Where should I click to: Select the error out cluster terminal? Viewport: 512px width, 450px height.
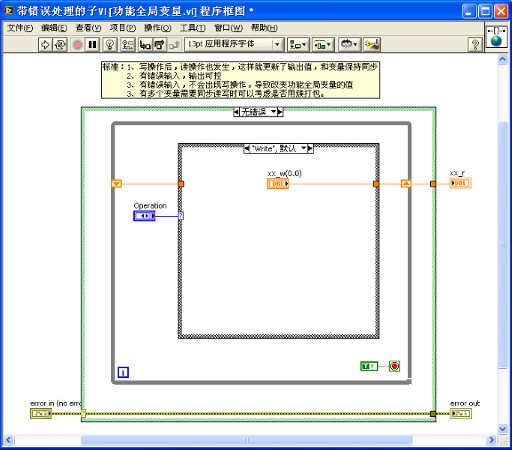point(461,414)
